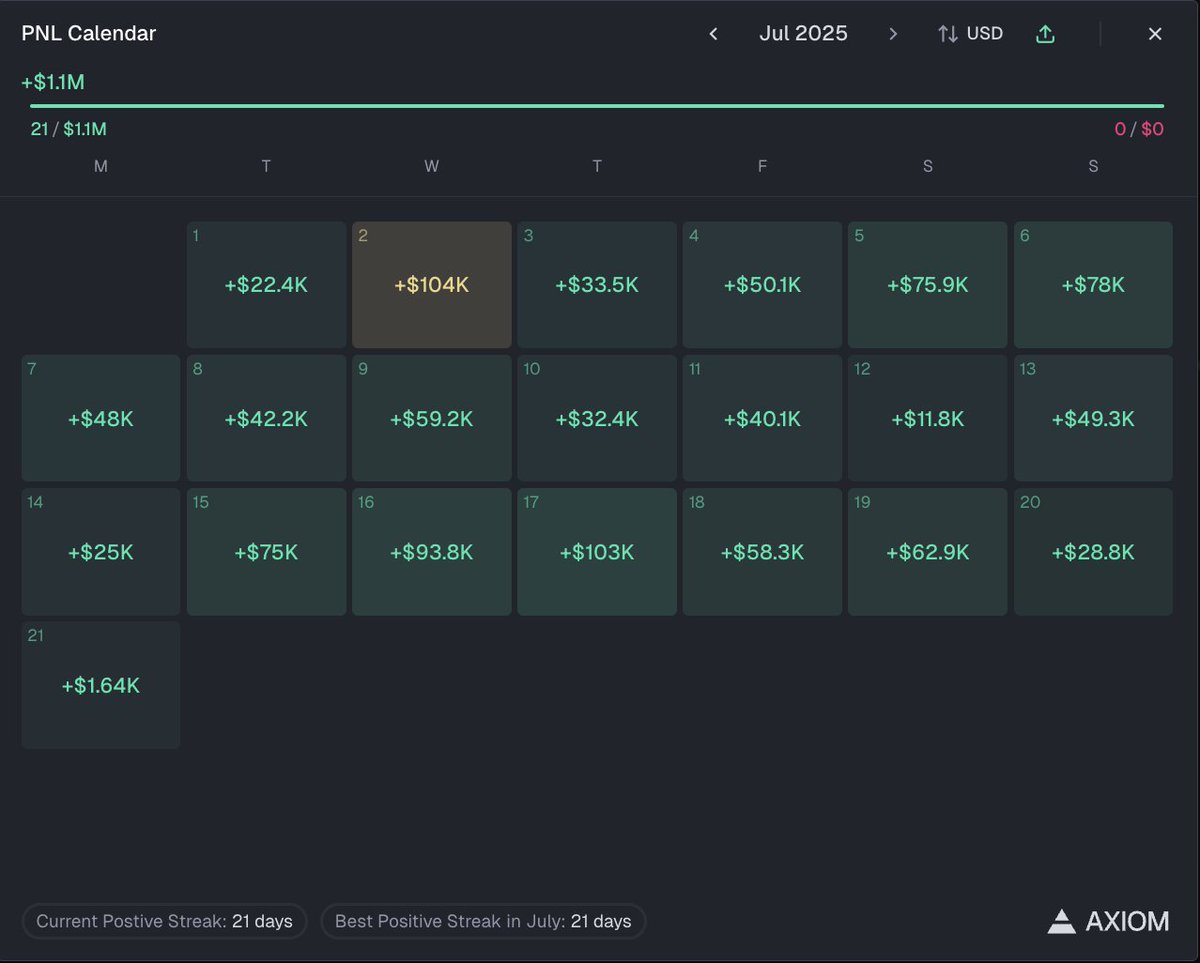Click the M weekday column header
The height and width of the screenshot is (963, 1200).
(x=101, y=166)
